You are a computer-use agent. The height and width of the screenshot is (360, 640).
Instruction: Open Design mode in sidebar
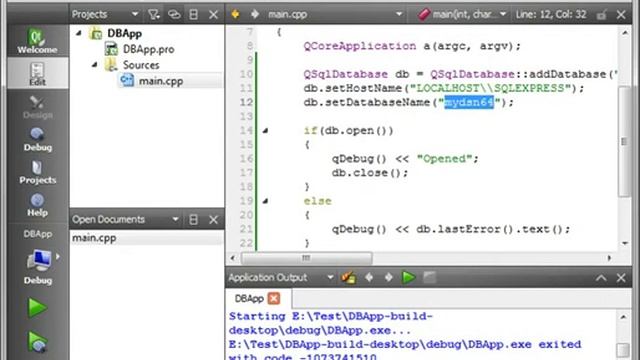coord(37,107)
